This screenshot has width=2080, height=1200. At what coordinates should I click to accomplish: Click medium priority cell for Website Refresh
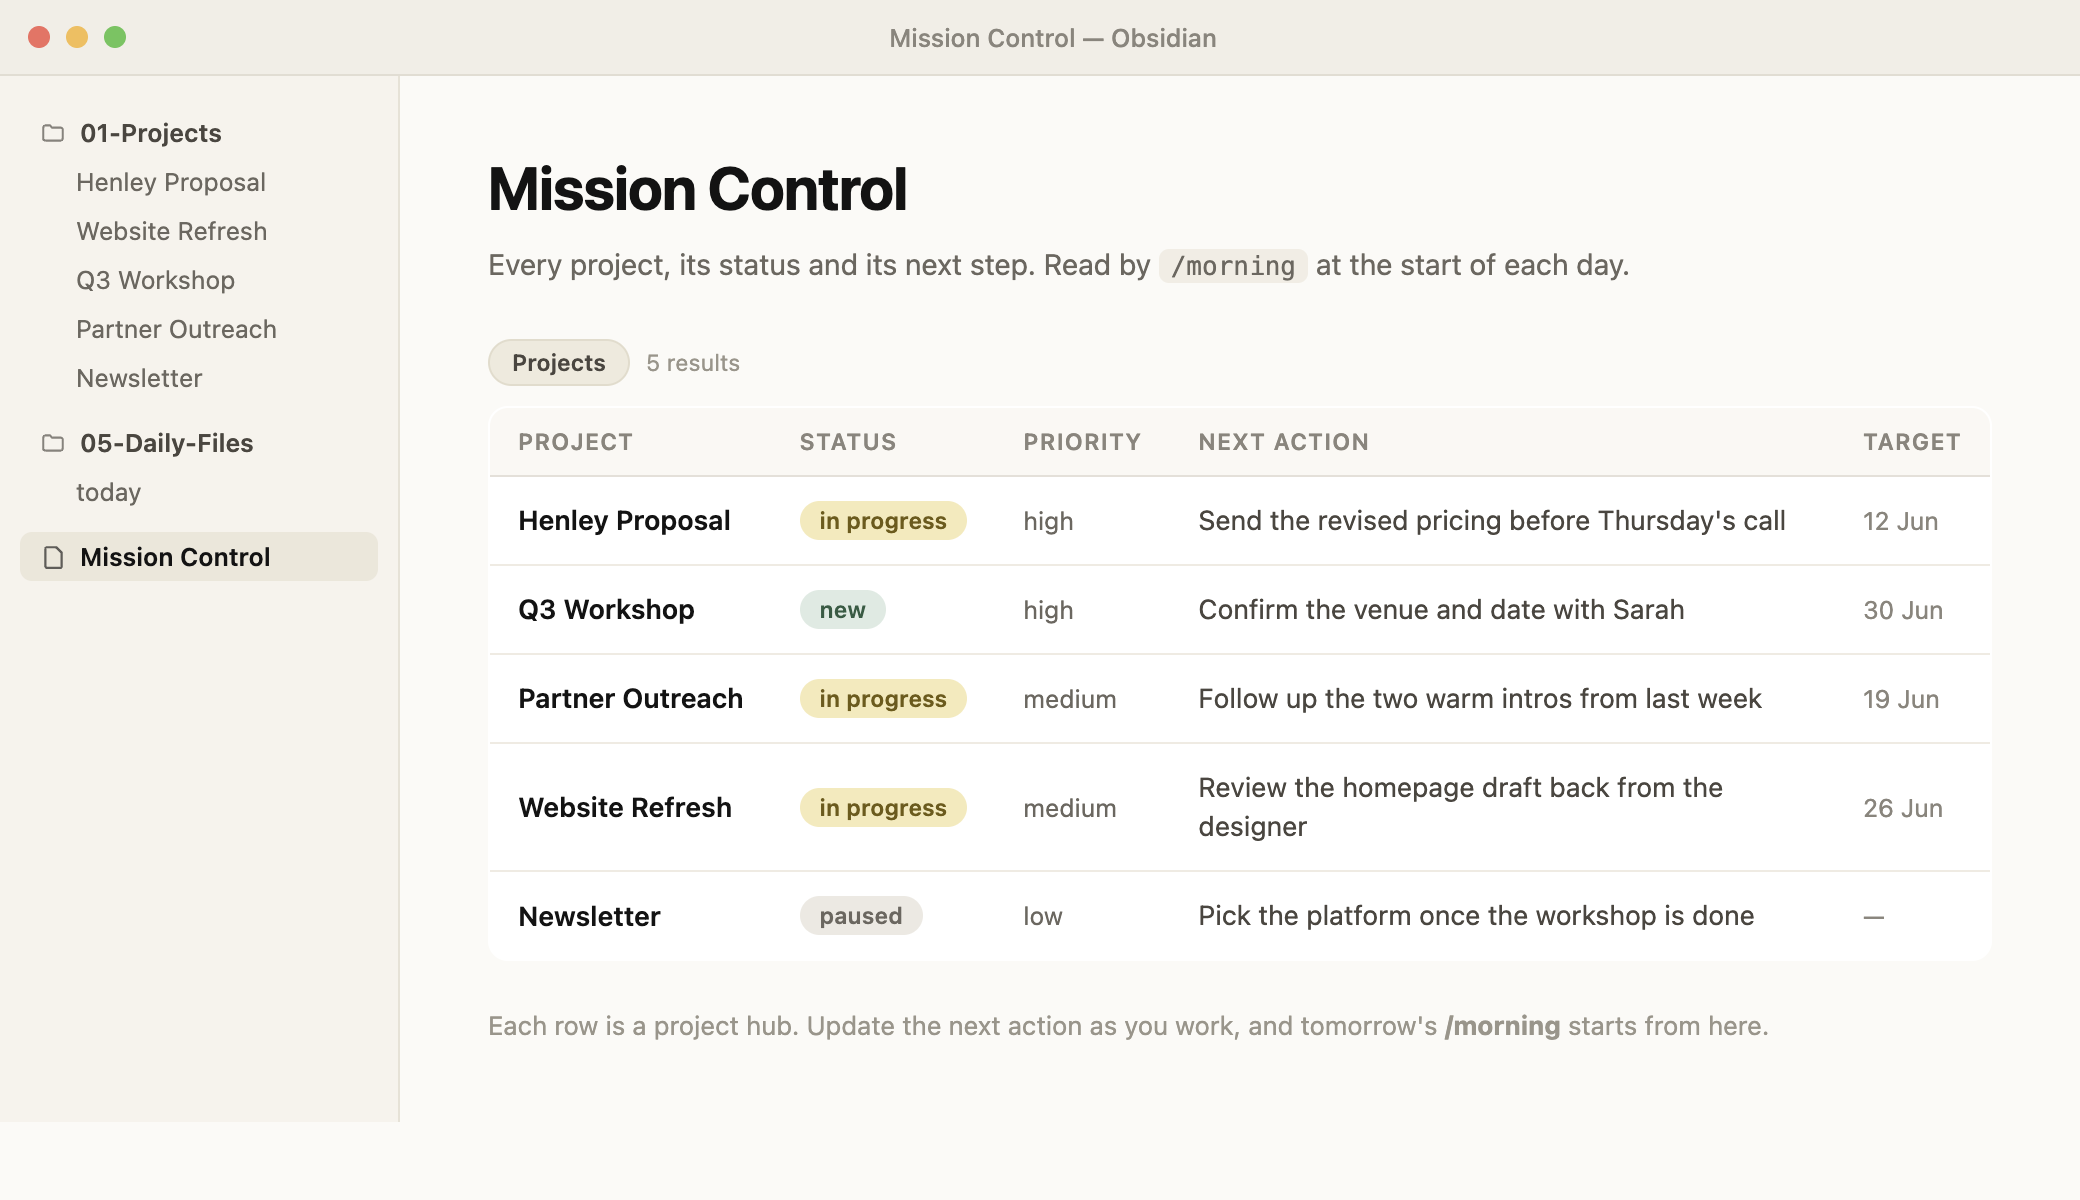click(1069, 808)
